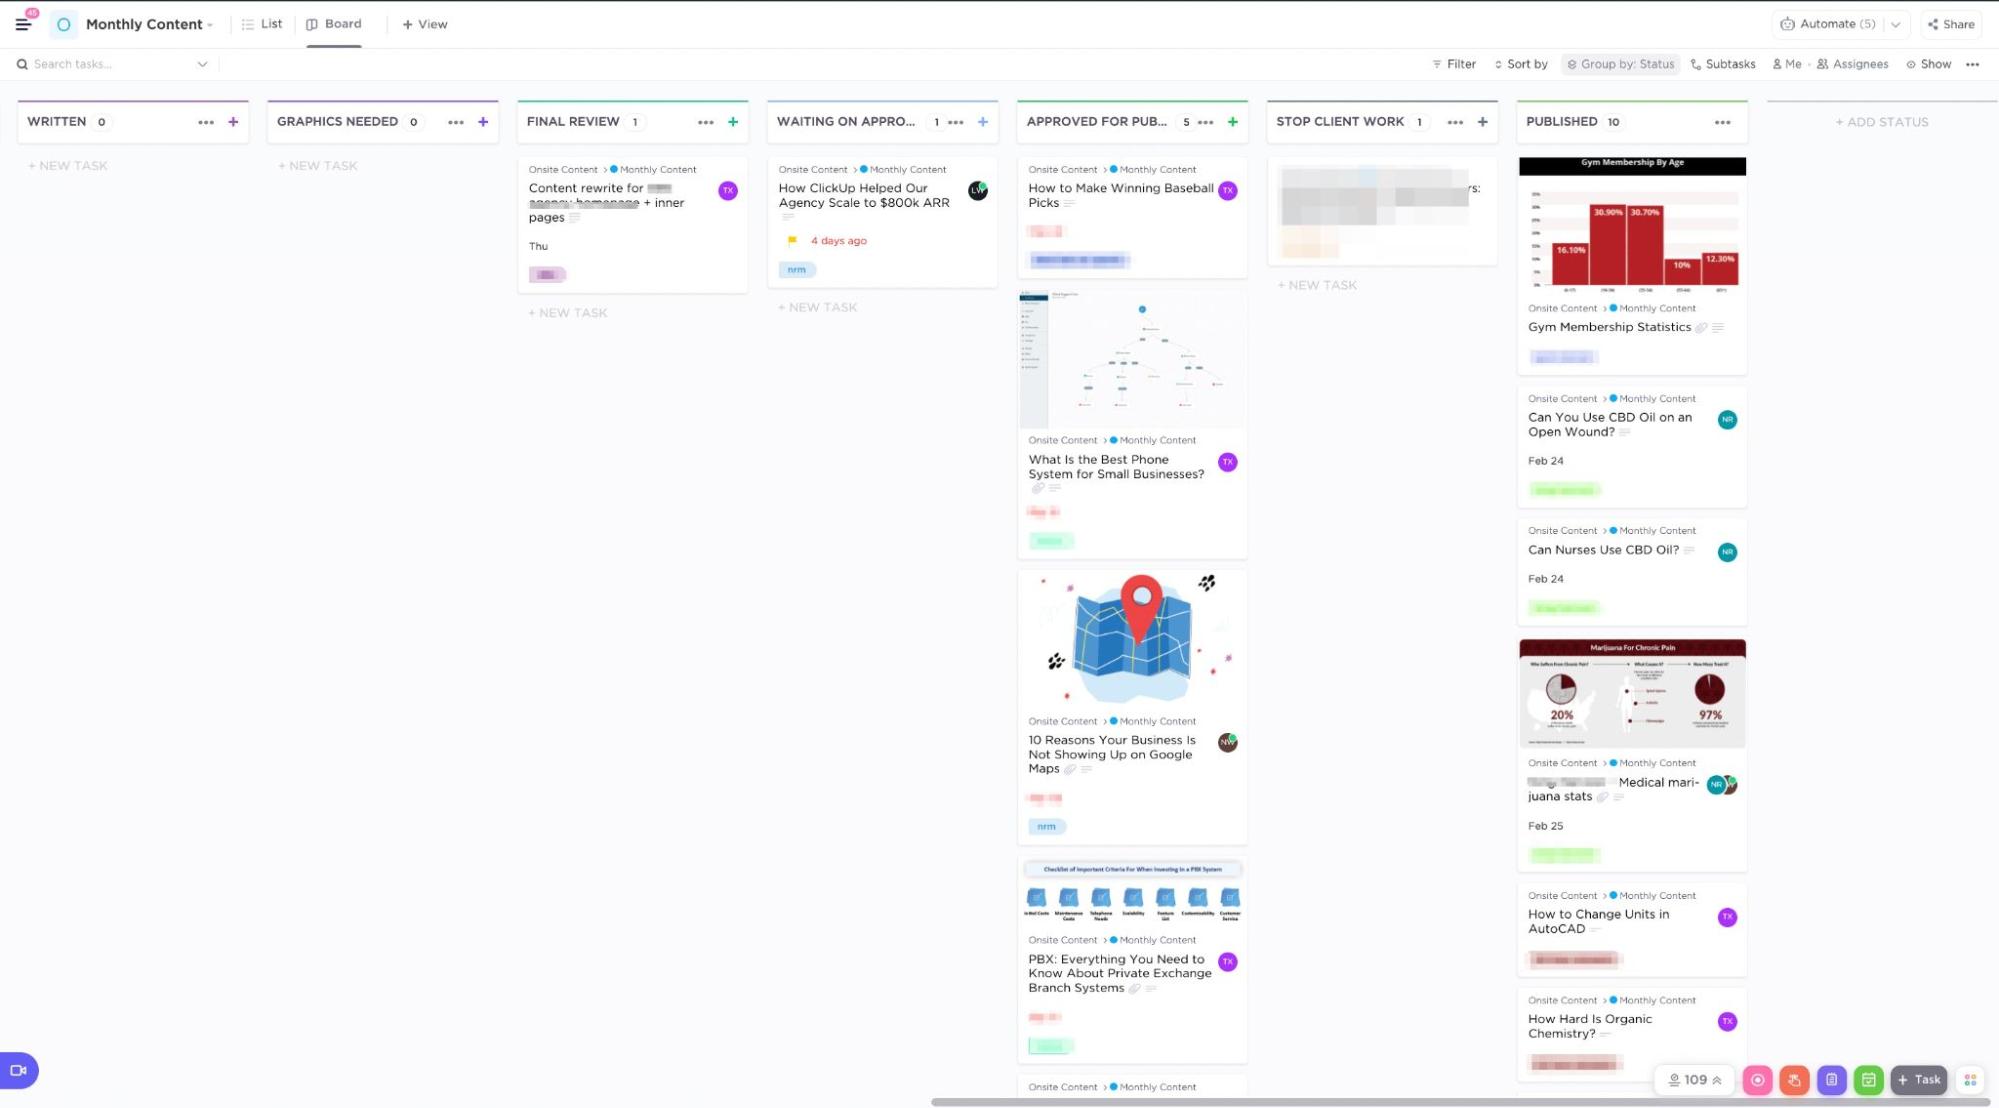Open the green calendar planner icon
This screenshot has height=1108, width=1999.
1868,1080
